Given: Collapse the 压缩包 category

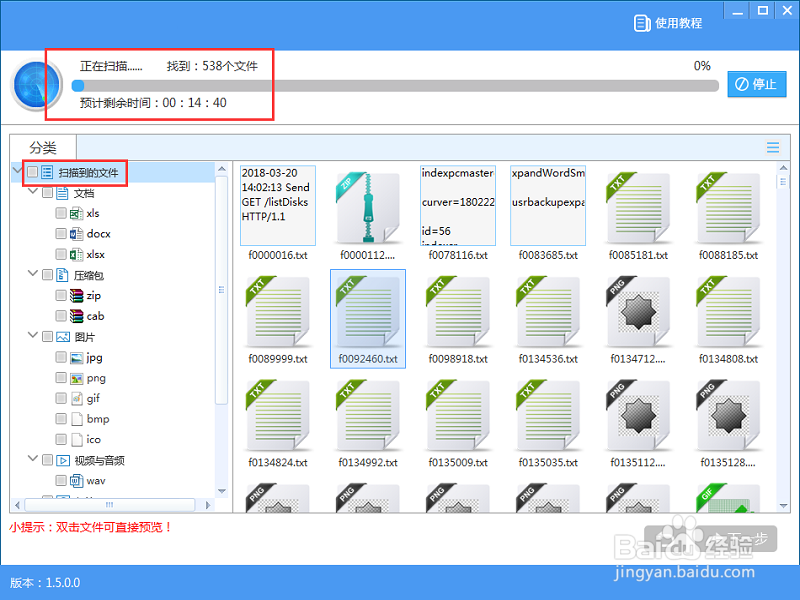Looking at the screenshot, I should pyautogui.click(x=33, y=273).
